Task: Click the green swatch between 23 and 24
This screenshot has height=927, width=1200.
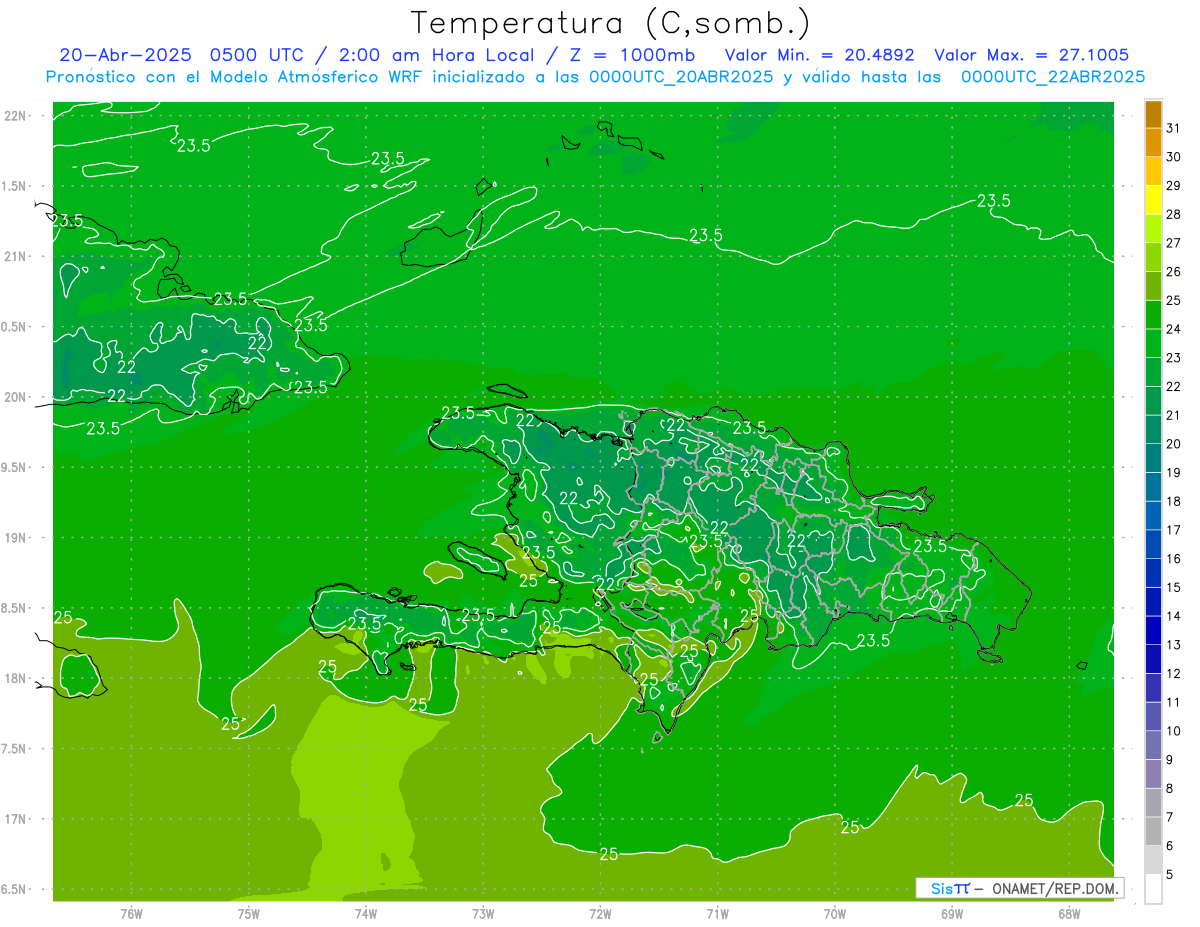Action: (1153, 343)
